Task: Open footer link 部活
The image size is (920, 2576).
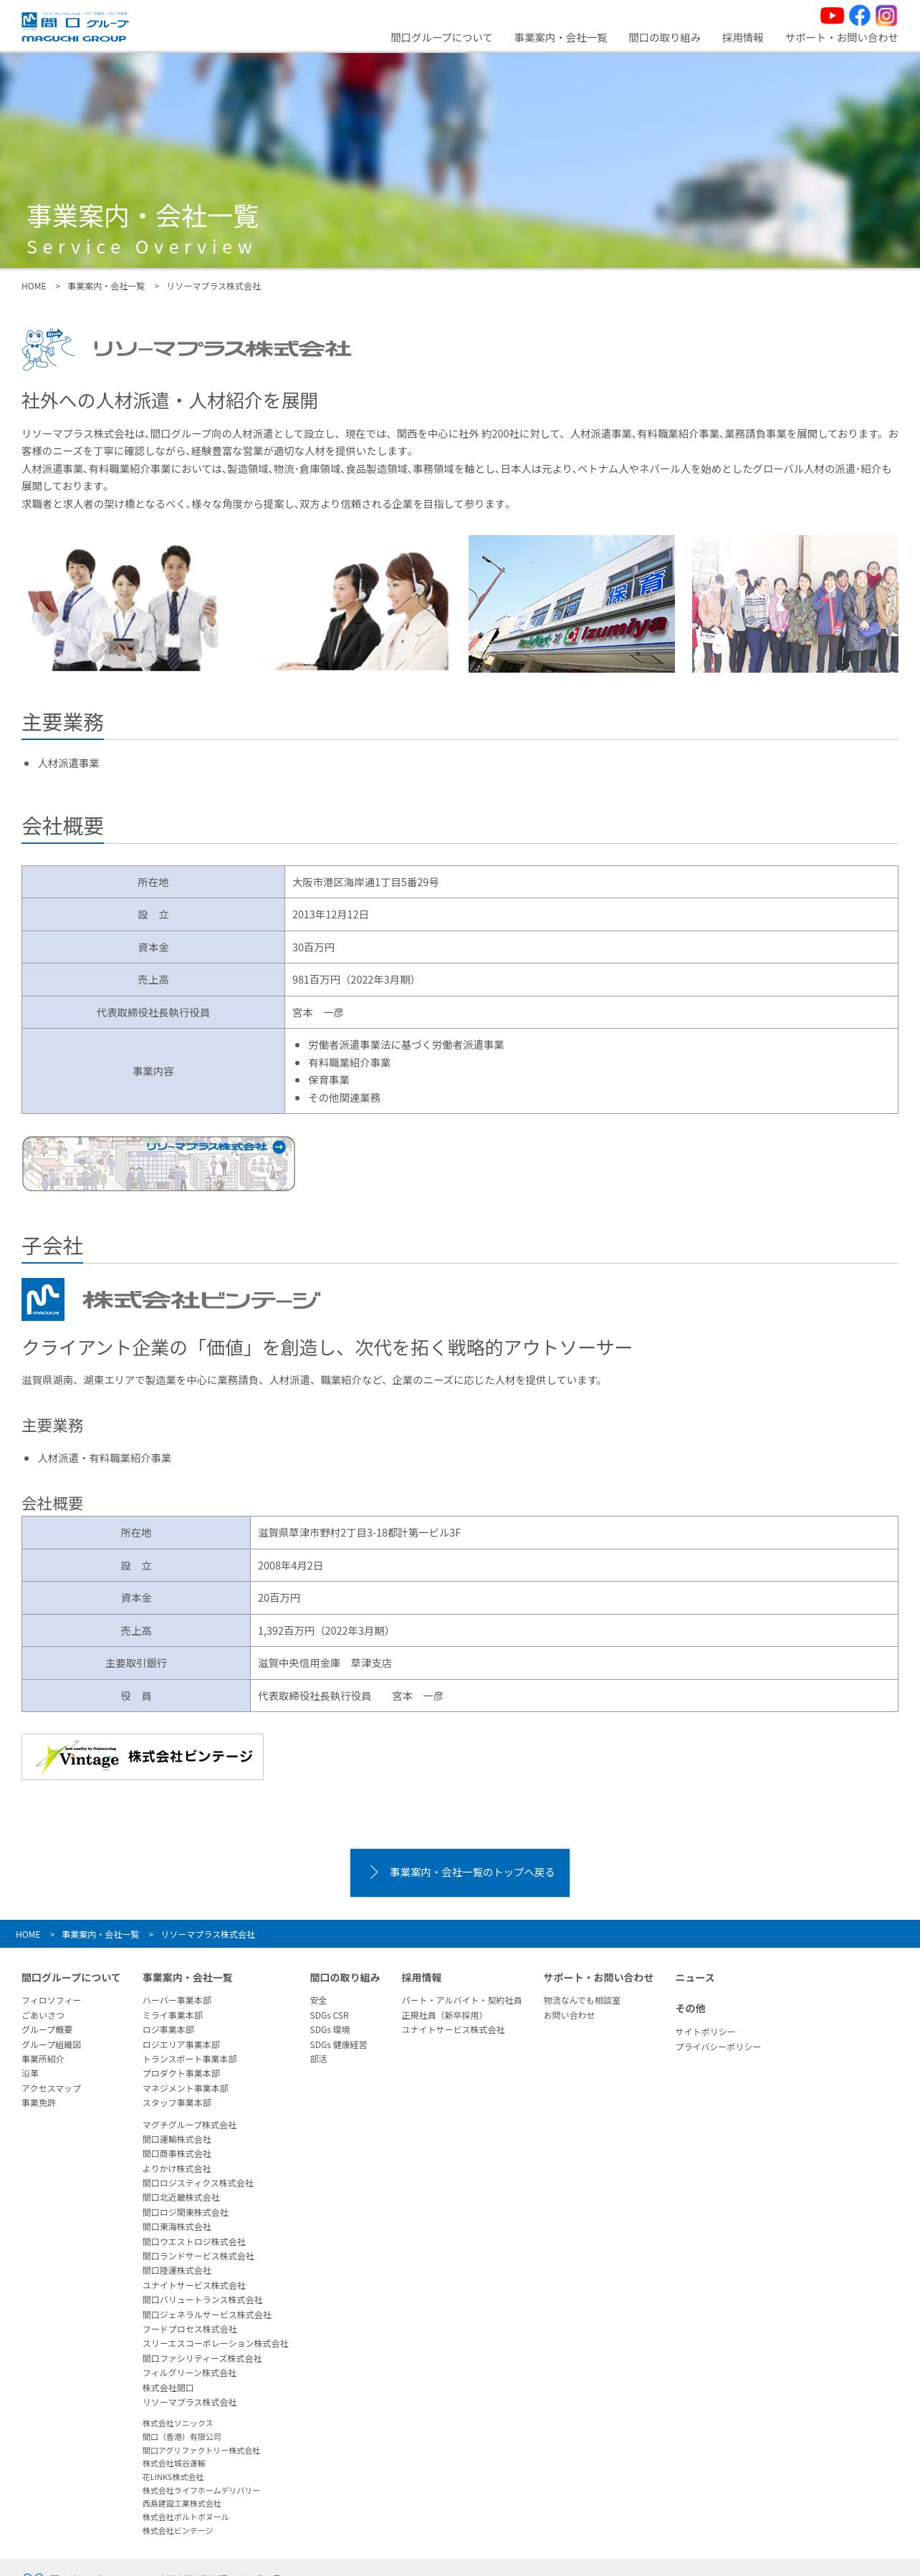Action: pyautogui.click(x=318, y=2059)
